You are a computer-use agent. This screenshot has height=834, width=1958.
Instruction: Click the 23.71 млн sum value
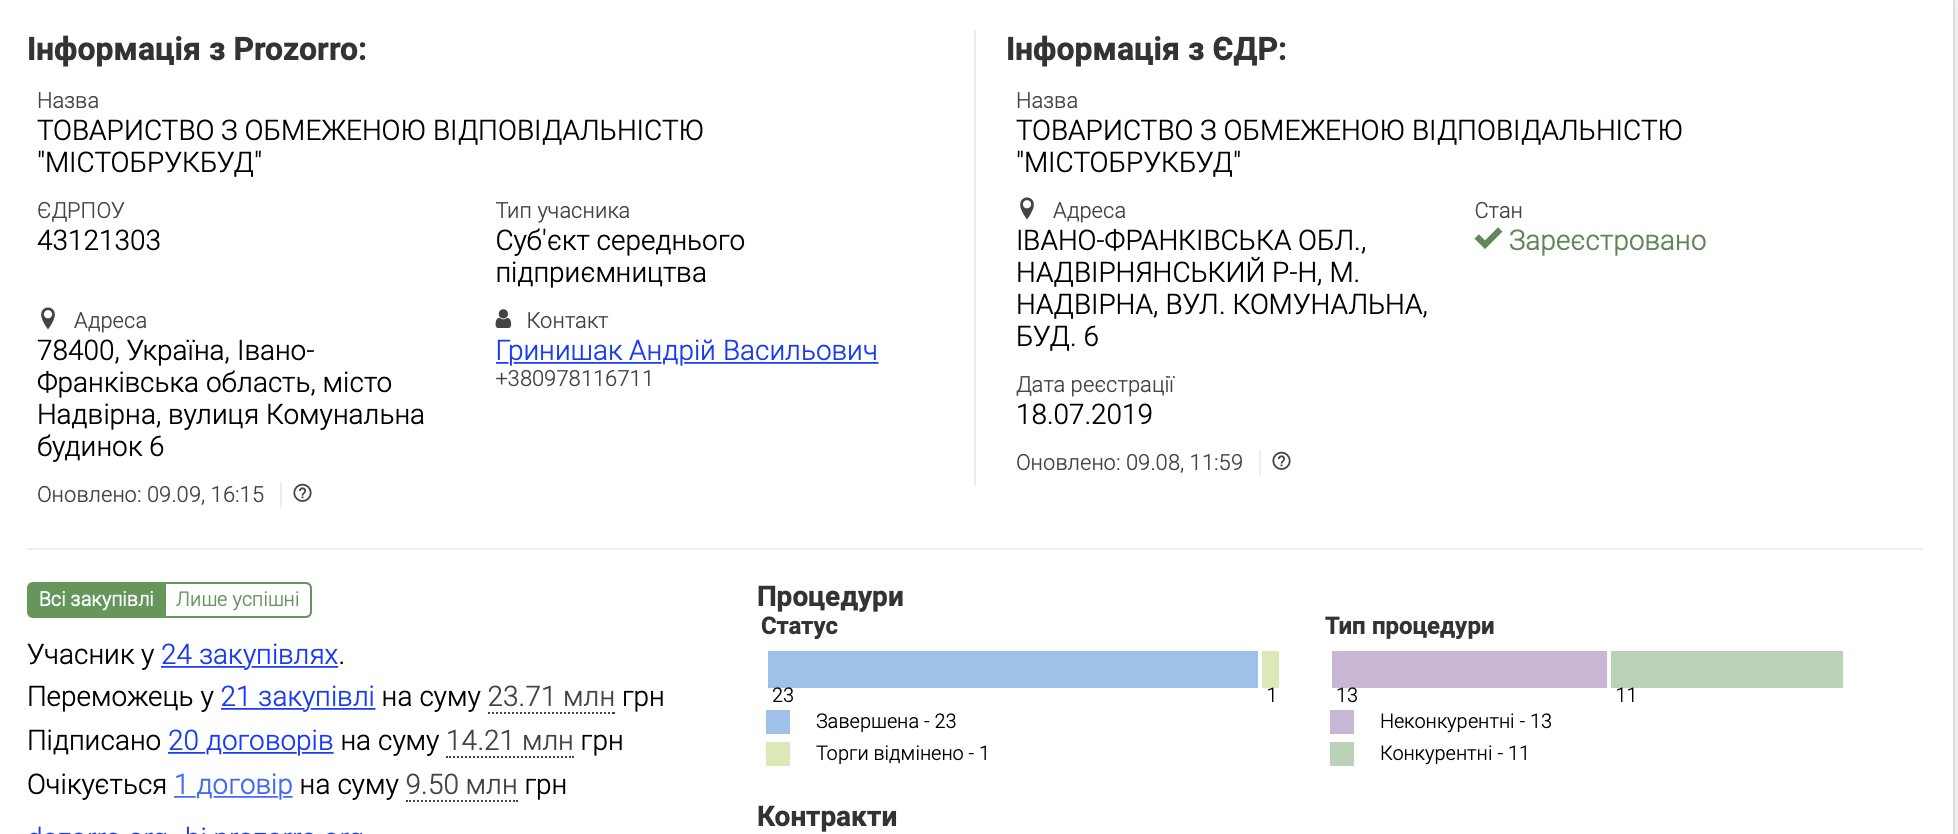(x=551, y=696)
